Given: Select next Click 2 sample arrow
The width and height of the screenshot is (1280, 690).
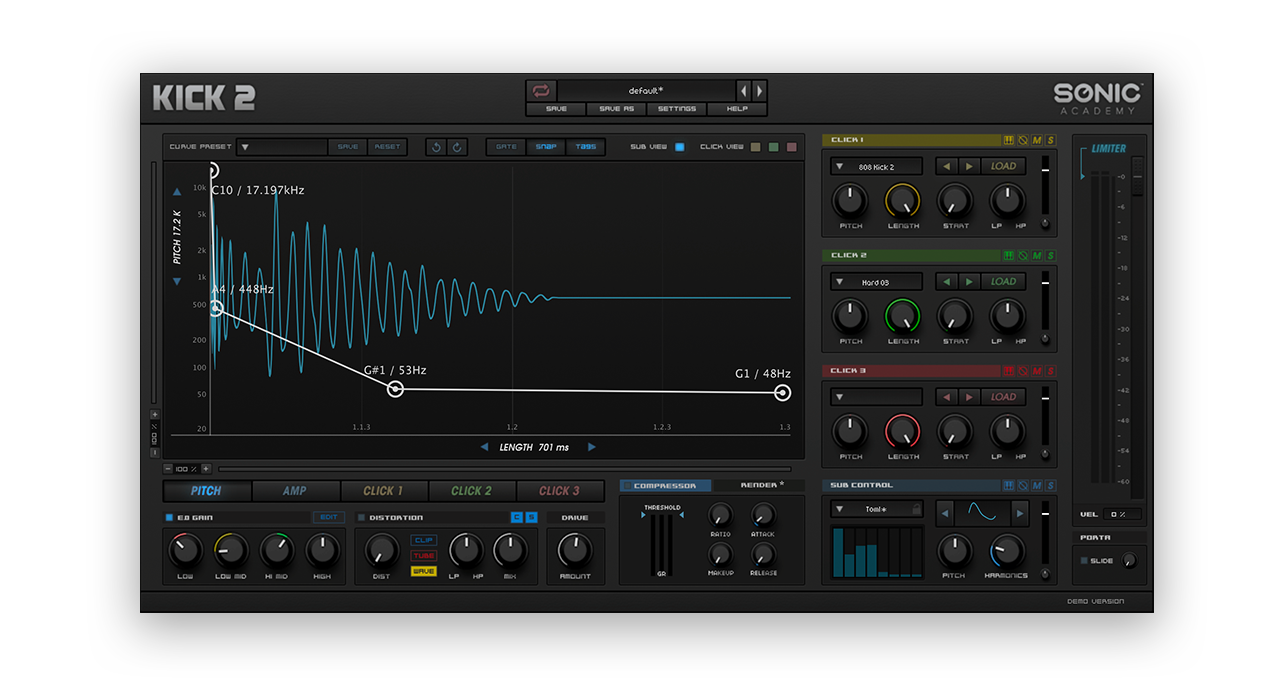Looking at the screenshot, I should point(968,282).
